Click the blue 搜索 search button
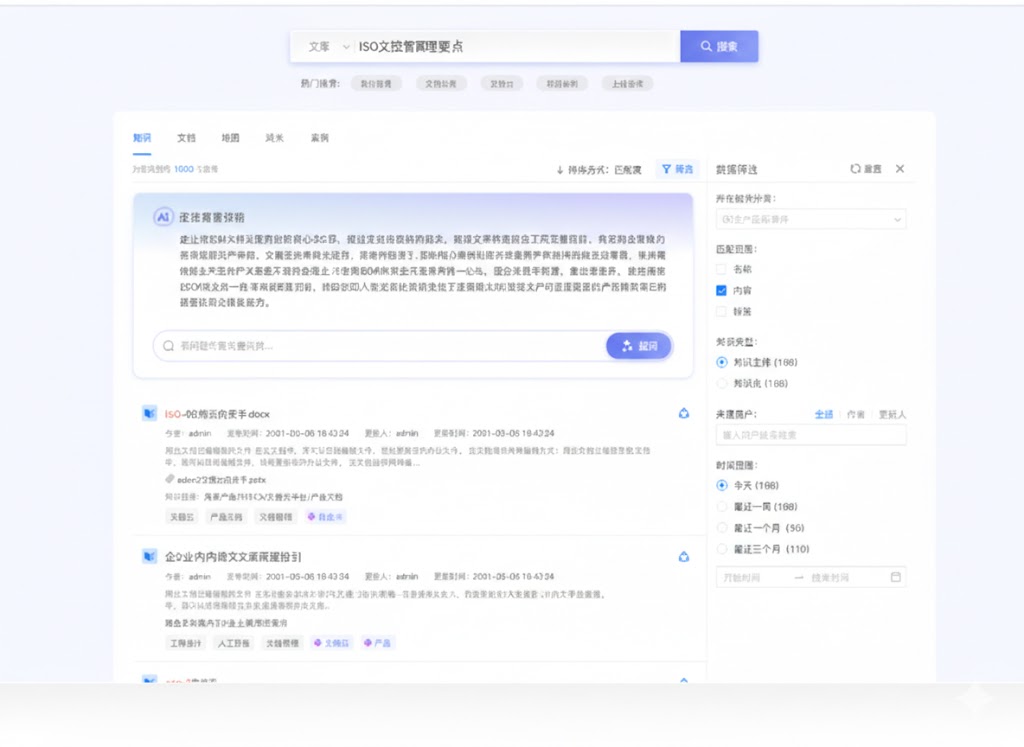Screen dimensions: 1024x747 [x=719, y=45]
